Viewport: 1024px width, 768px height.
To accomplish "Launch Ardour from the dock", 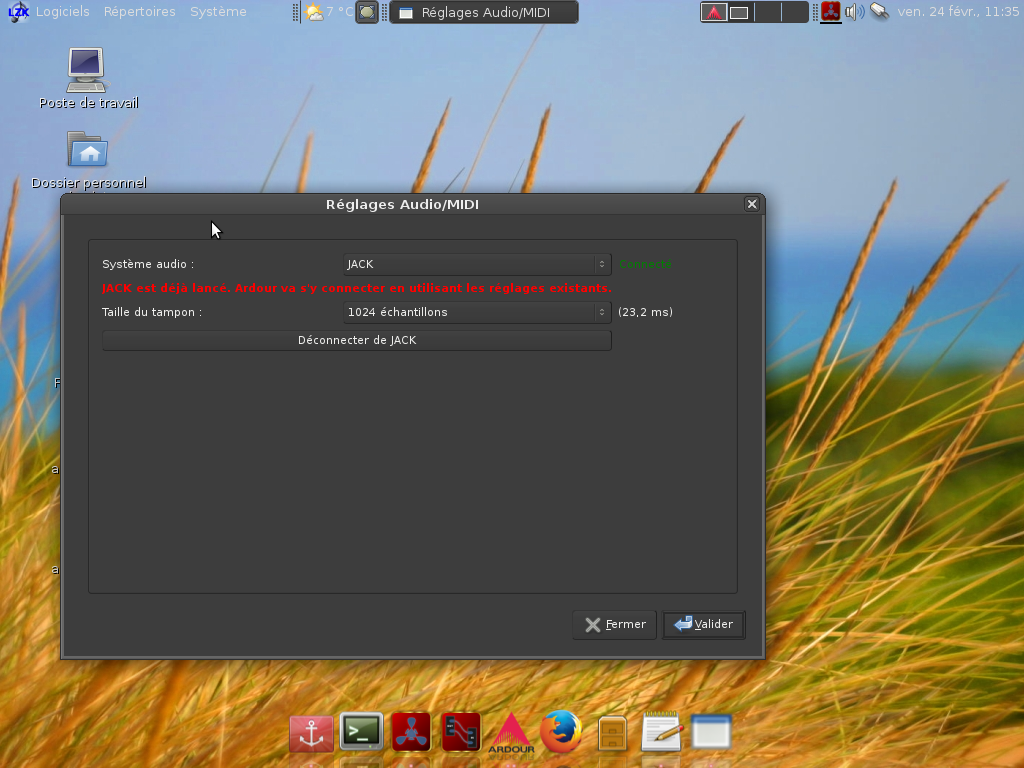I will click(x=511, y=732).
